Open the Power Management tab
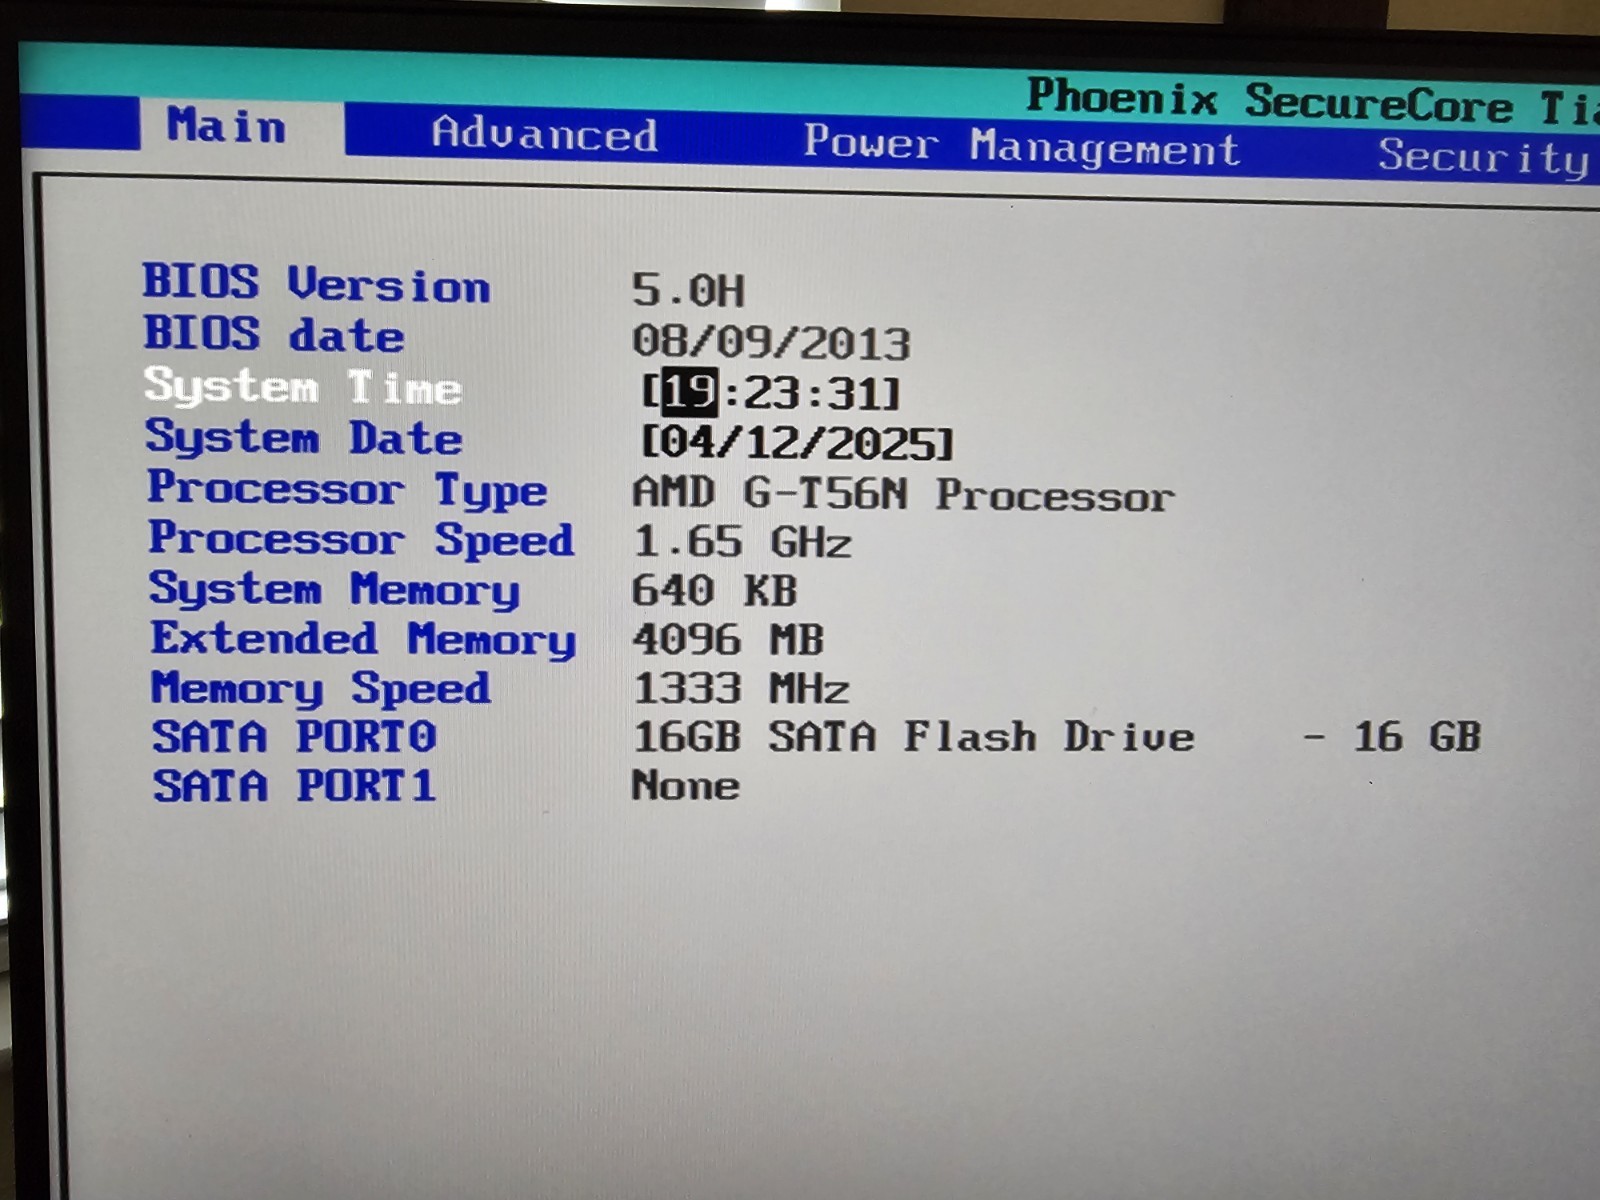Viewport: 1600px width, 1200px height. point(1022,146)
